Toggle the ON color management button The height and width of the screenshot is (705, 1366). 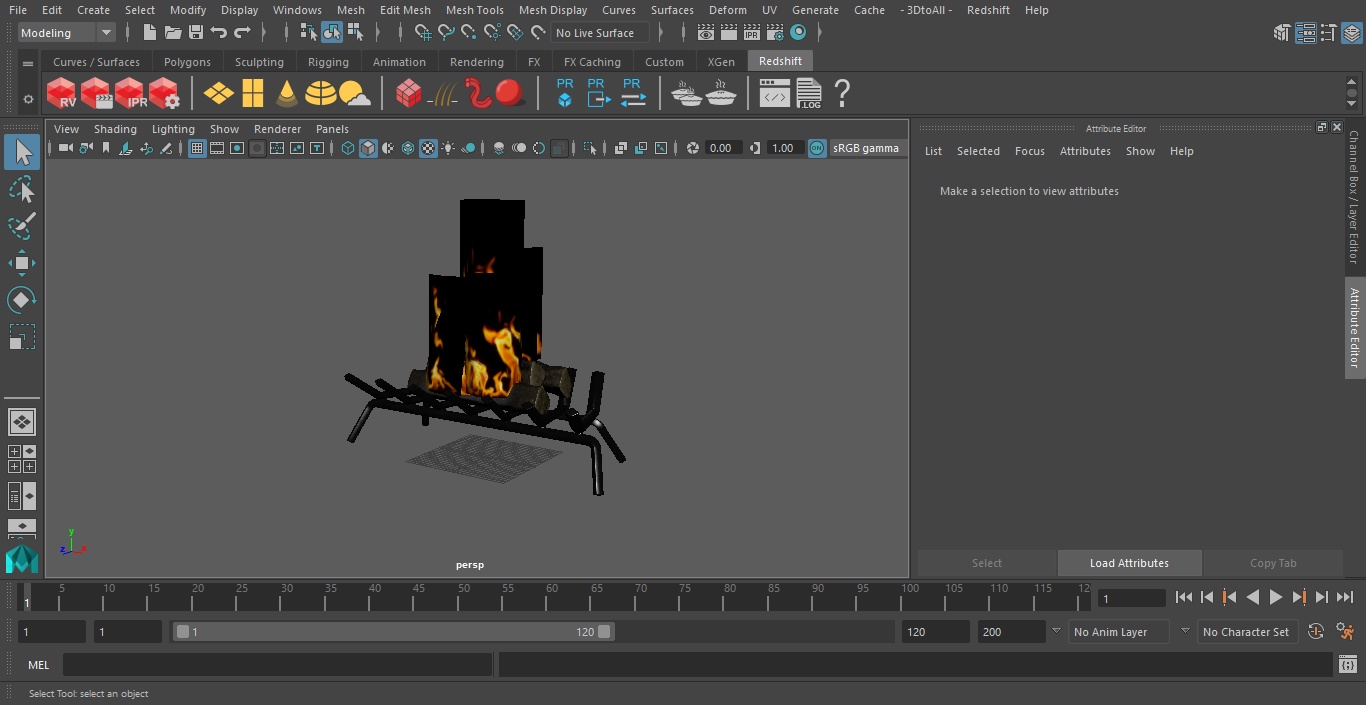click(817, 148)
